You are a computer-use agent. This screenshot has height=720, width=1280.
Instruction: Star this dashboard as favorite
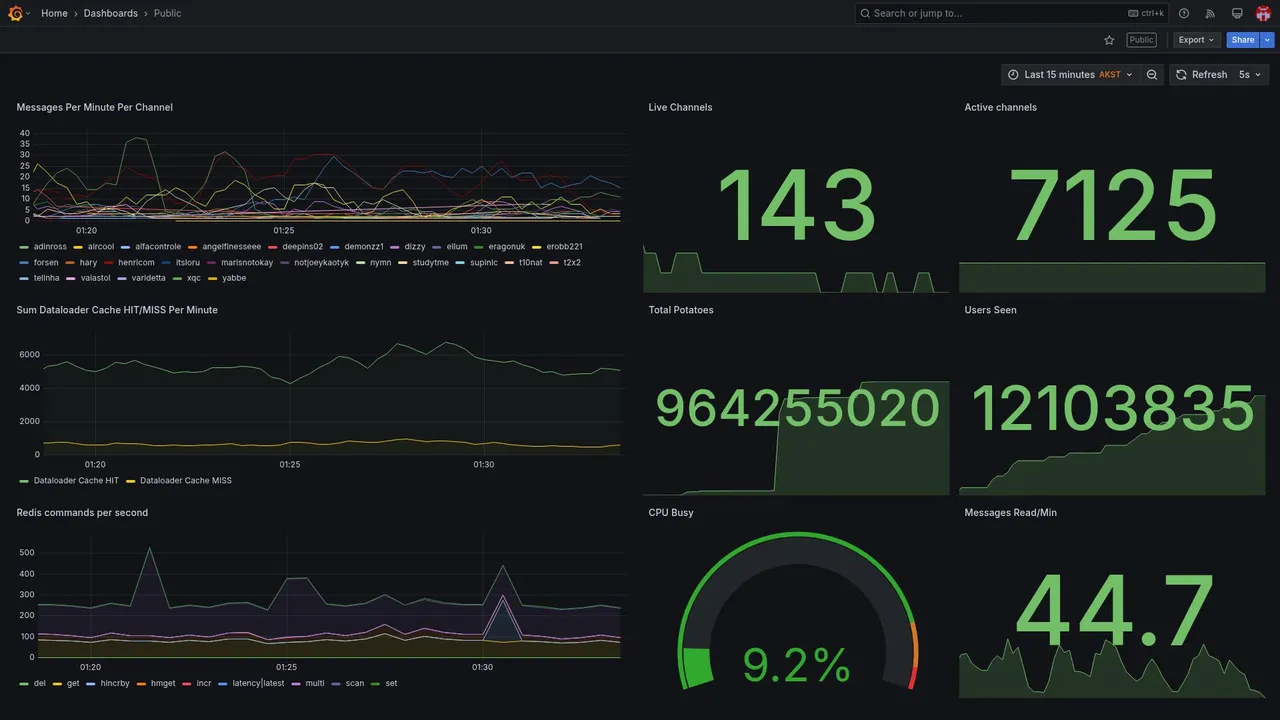coord(1109,40)
